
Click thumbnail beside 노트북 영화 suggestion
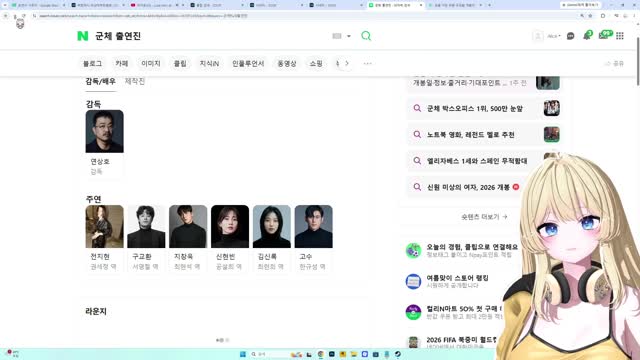[x=552, y=134]
